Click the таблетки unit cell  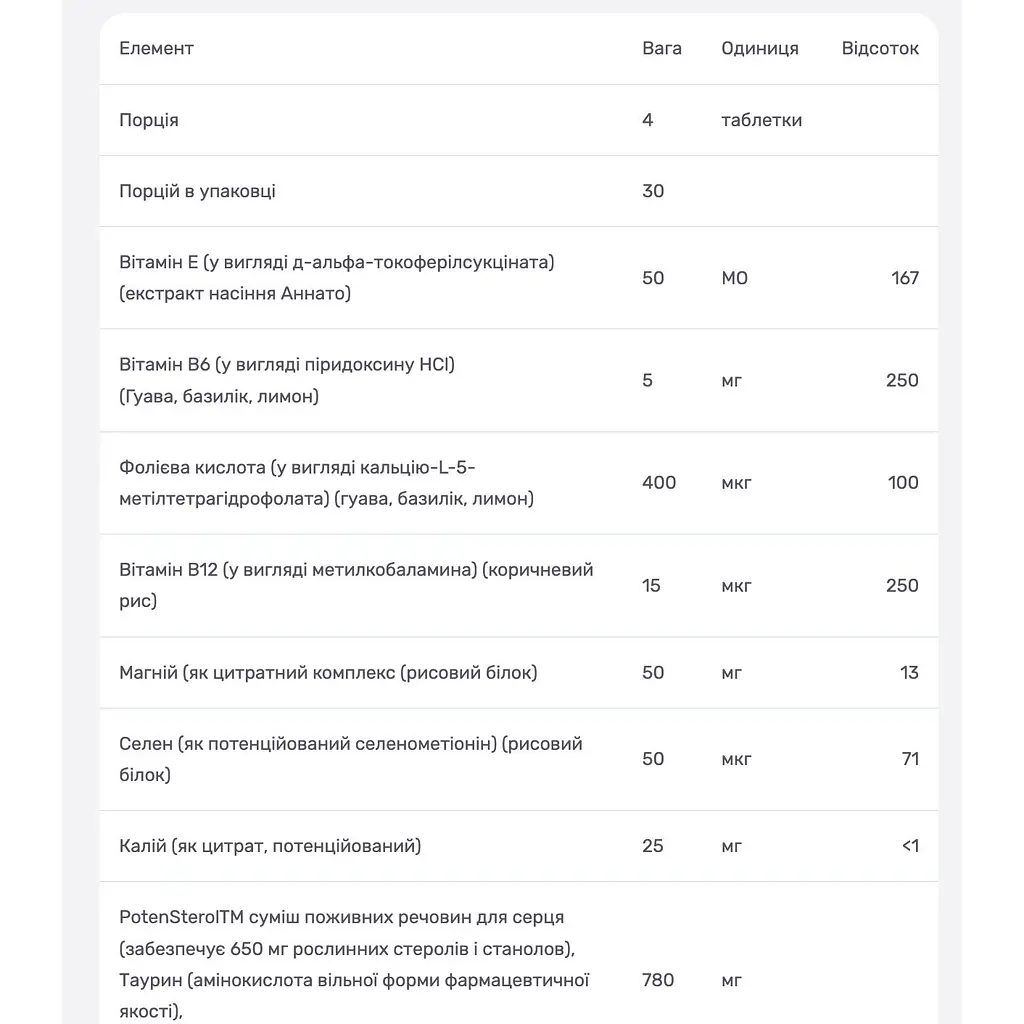pos(761,120)
